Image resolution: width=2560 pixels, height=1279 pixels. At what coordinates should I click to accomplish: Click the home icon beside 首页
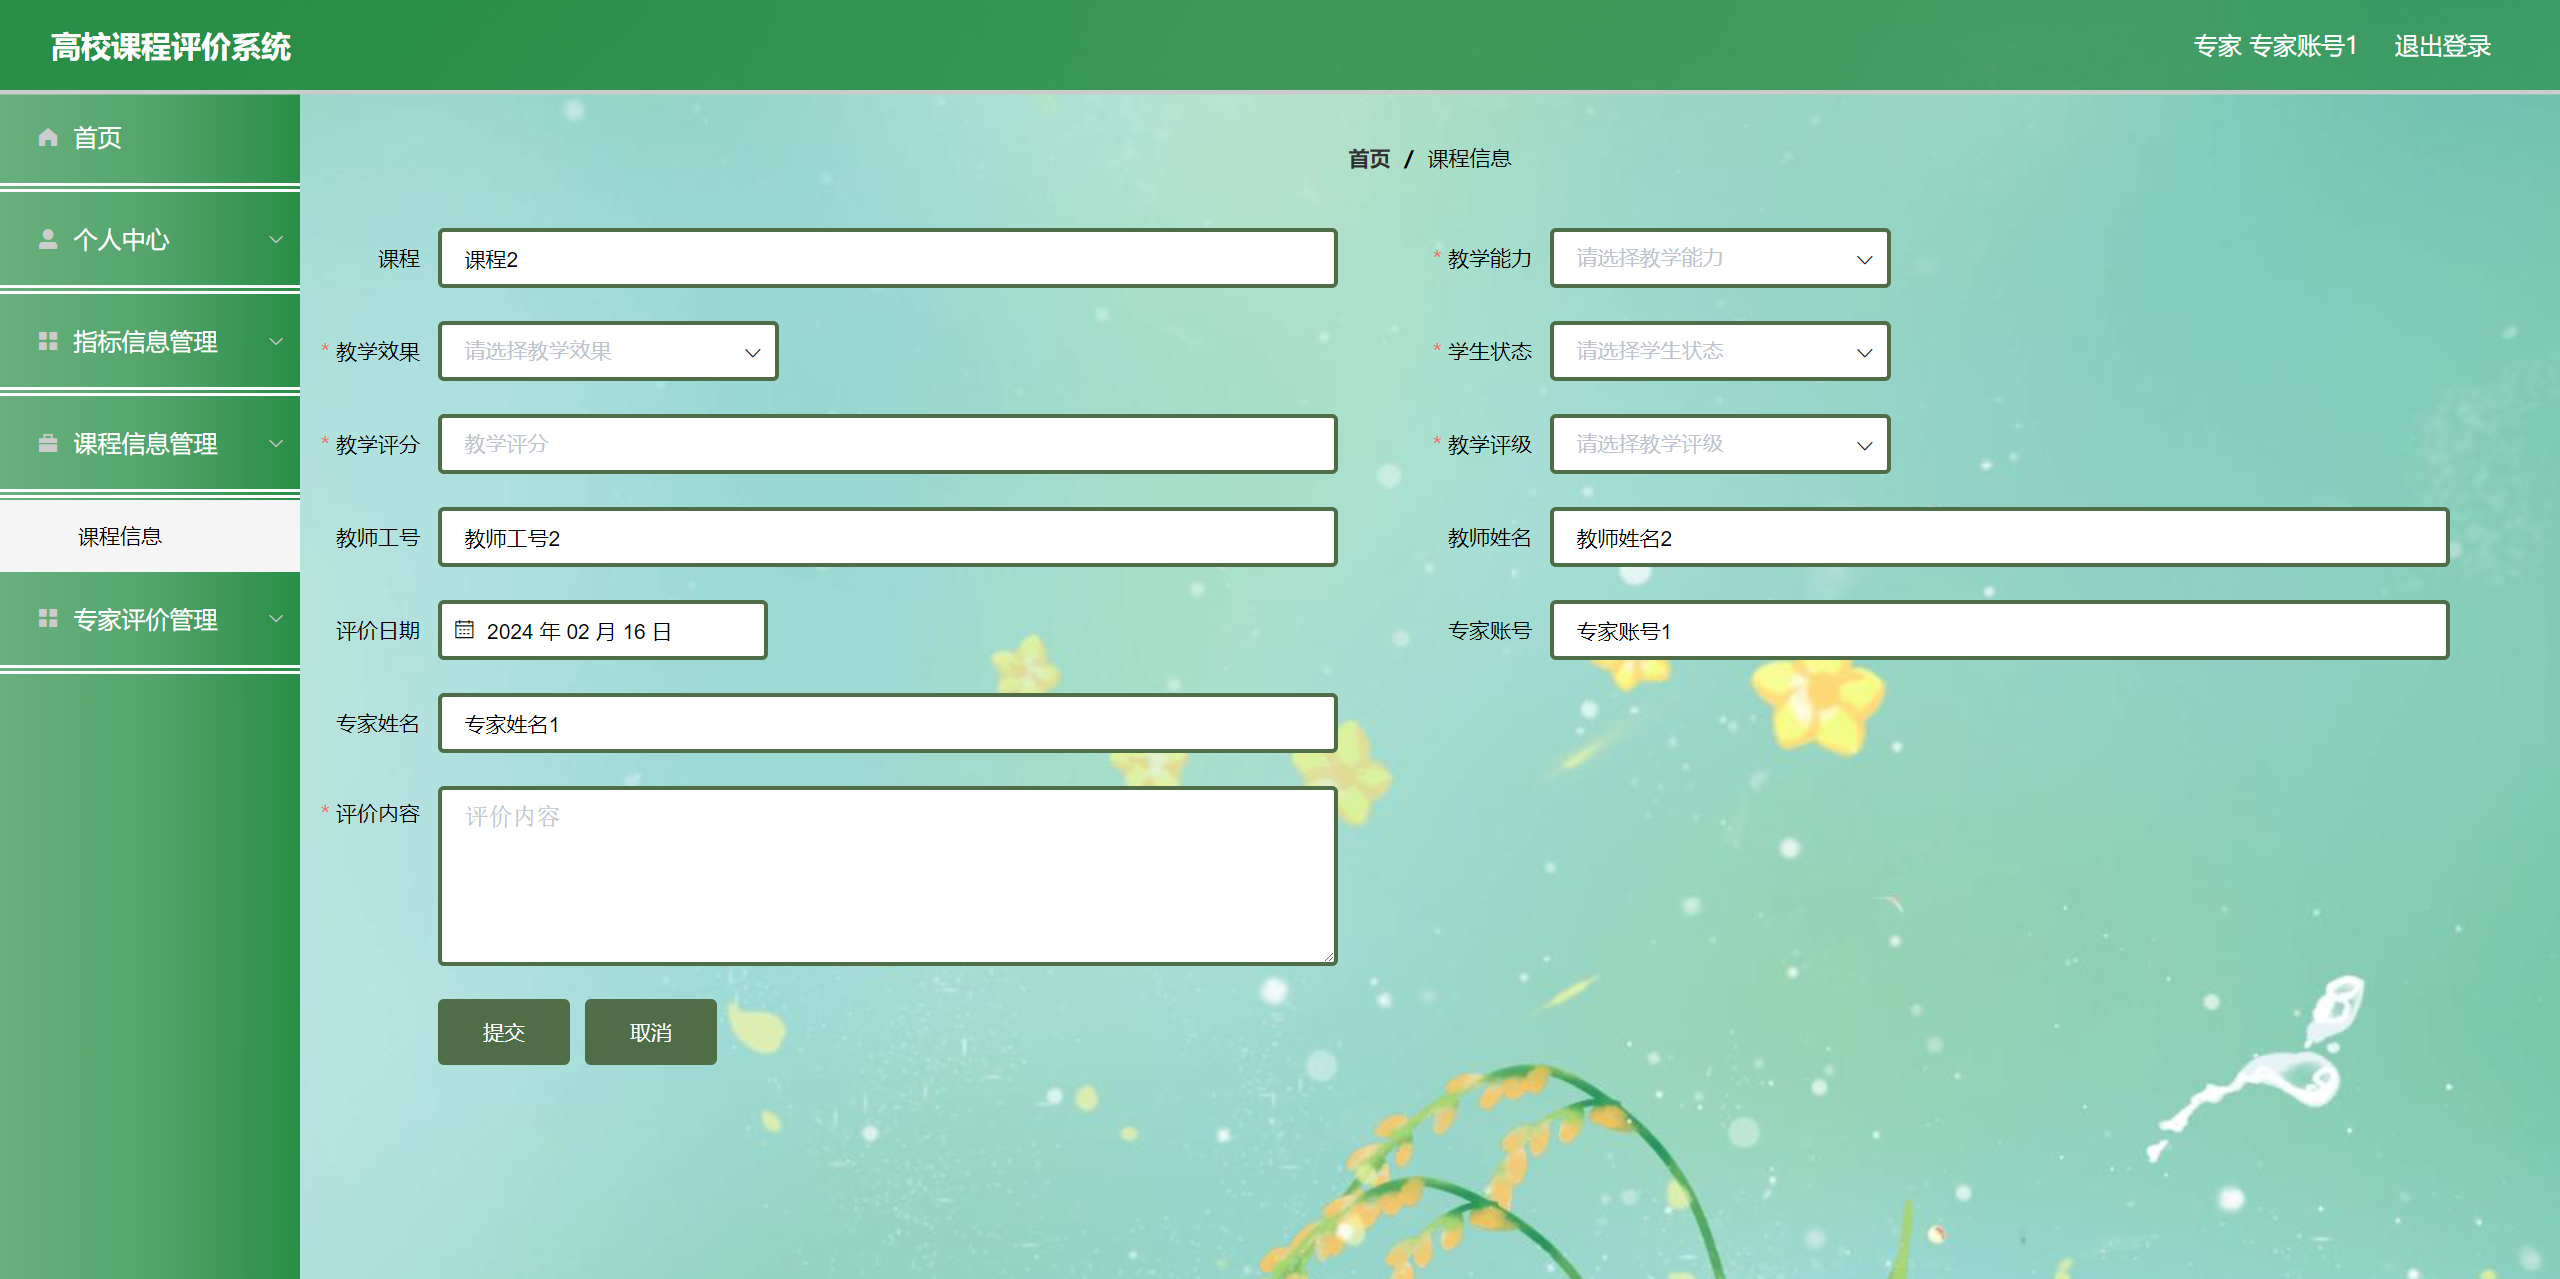click(46, 137)
